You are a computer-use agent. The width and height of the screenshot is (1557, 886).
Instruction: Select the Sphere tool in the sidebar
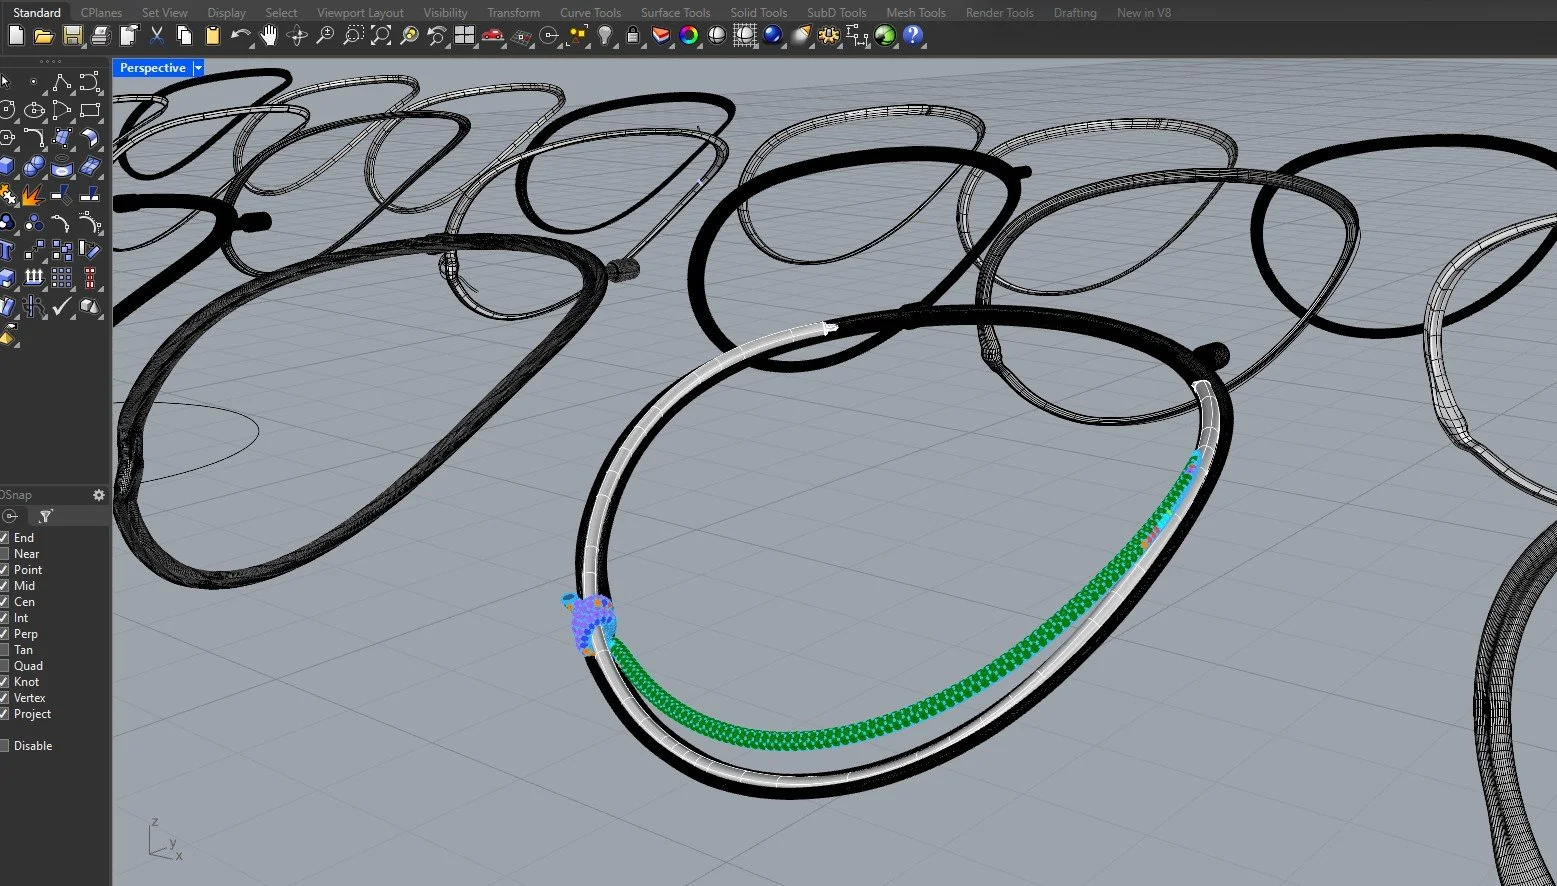(32, 166)
